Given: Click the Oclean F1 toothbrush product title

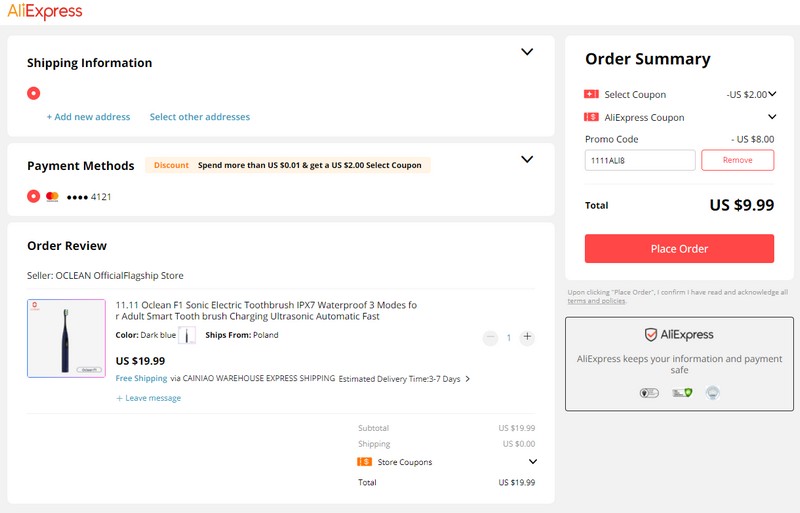Looking at the screenshot, I should (266, 310).
